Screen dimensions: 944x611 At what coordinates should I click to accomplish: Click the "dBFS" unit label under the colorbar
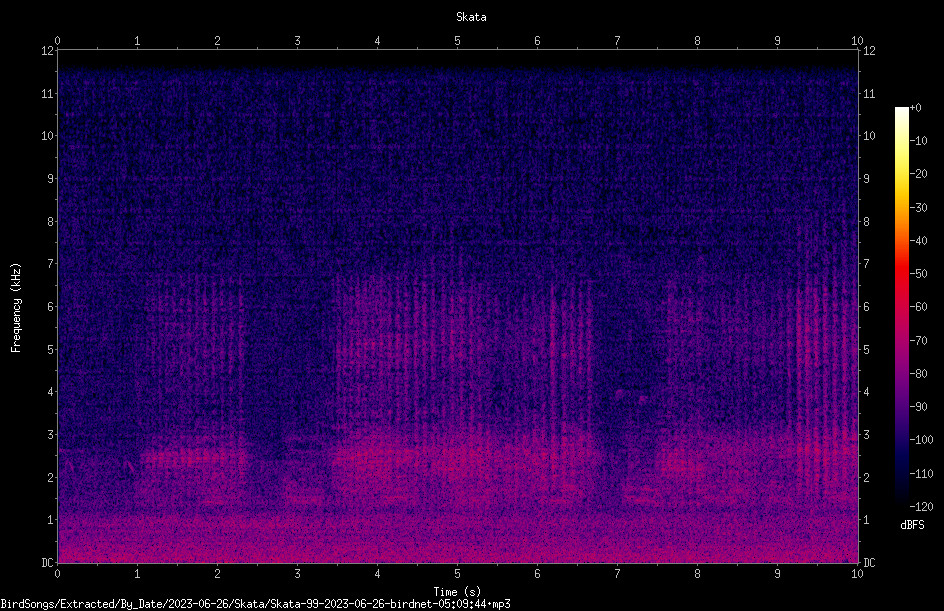click(x=912, y=525)
